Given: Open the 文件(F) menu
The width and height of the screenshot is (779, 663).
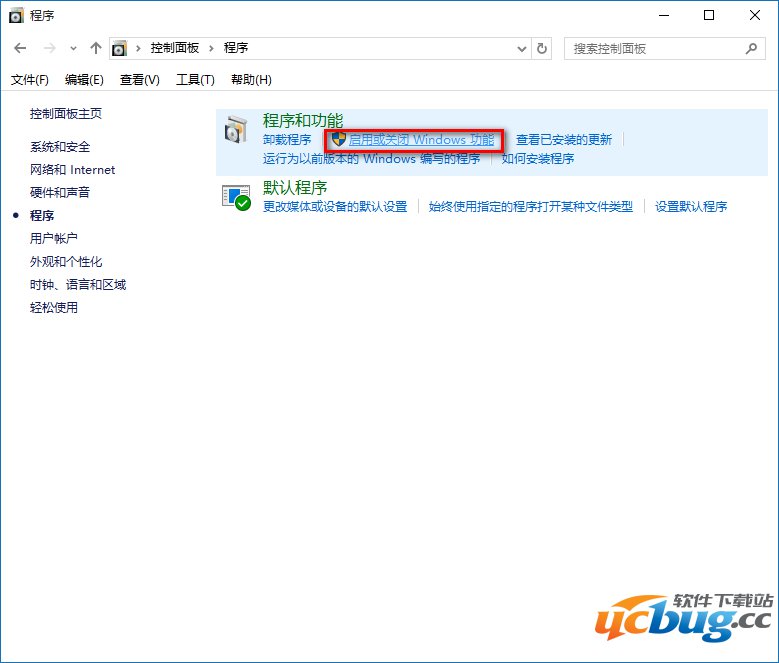Looking at the screenshot, I should coord(30,80).
